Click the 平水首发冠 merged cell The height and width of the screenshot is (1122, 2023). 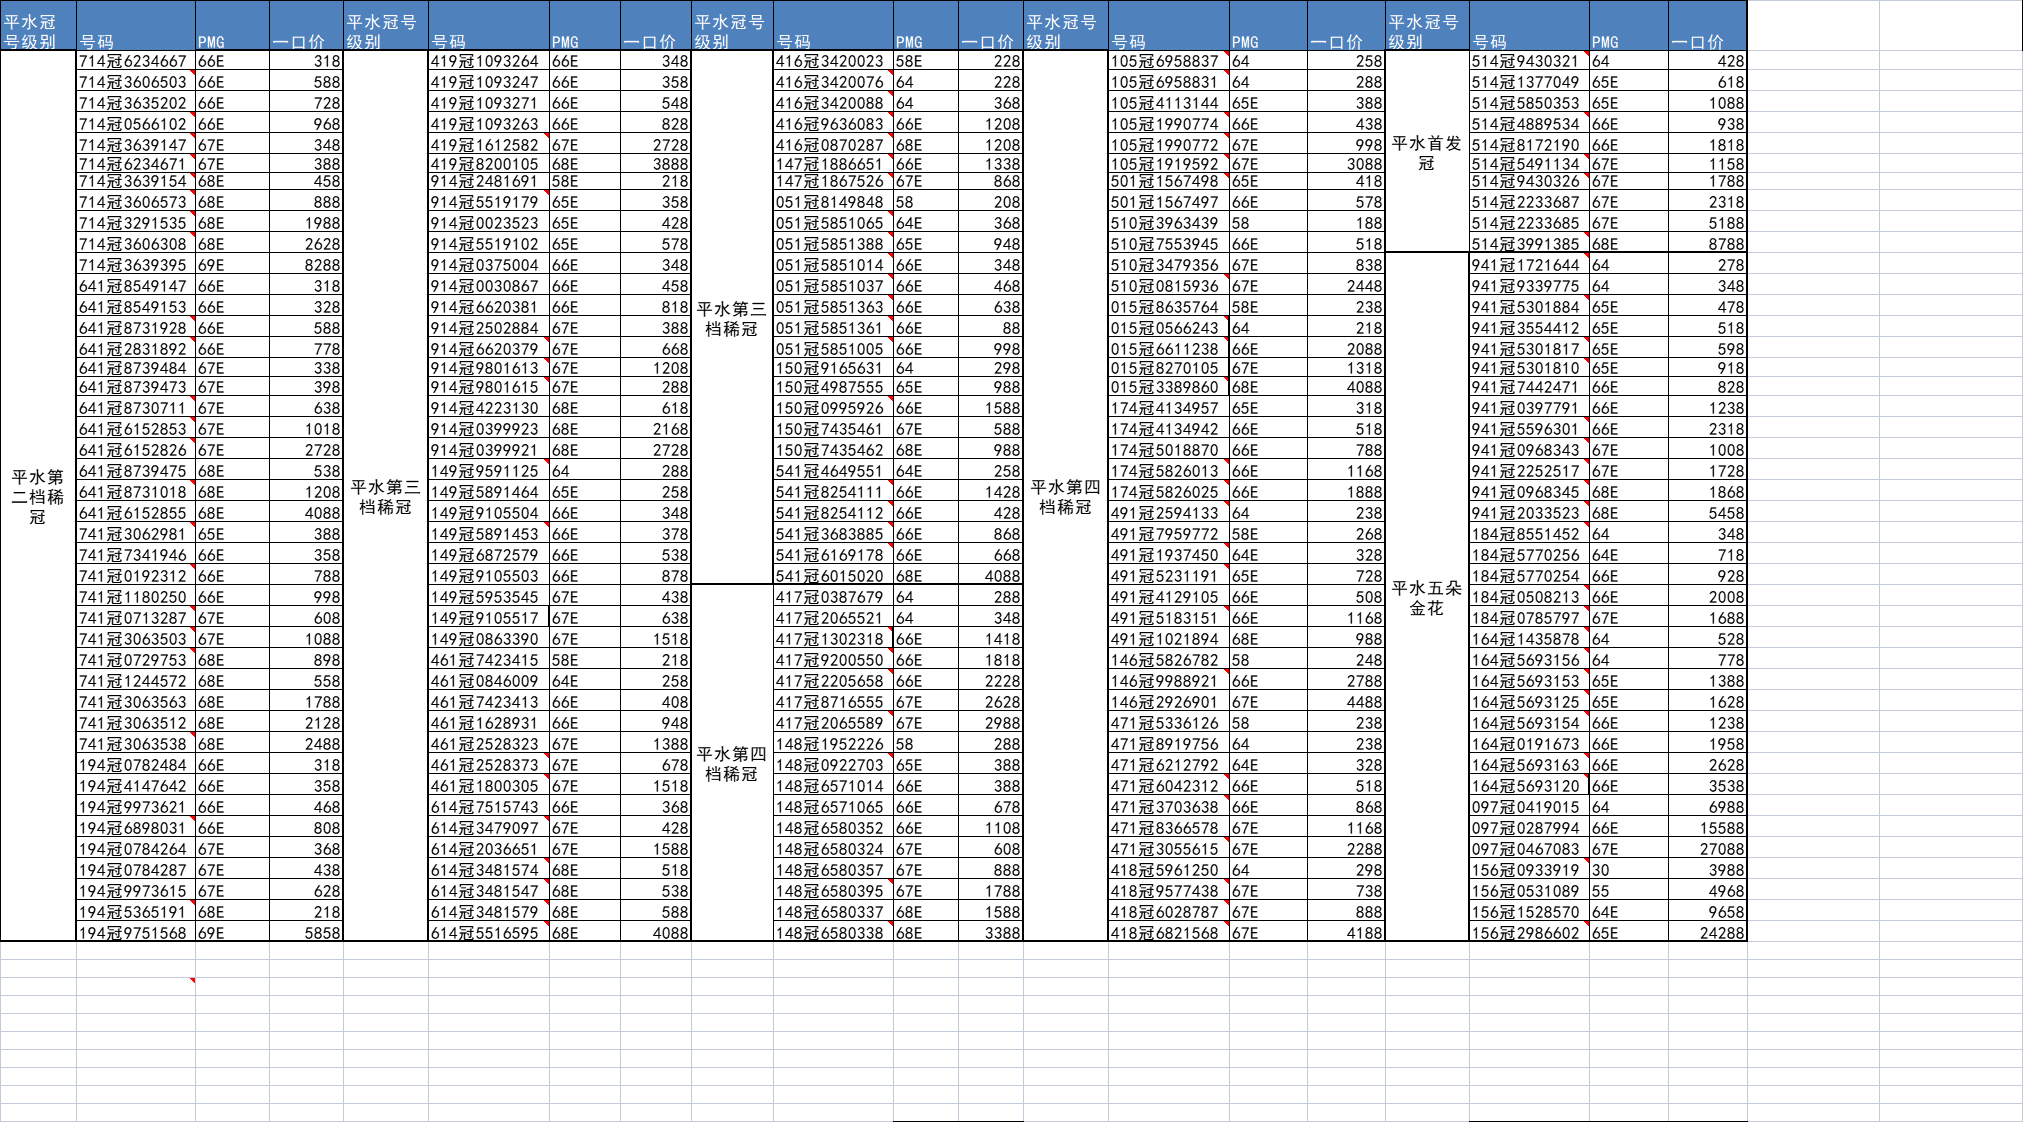[x=1426, y=152]
